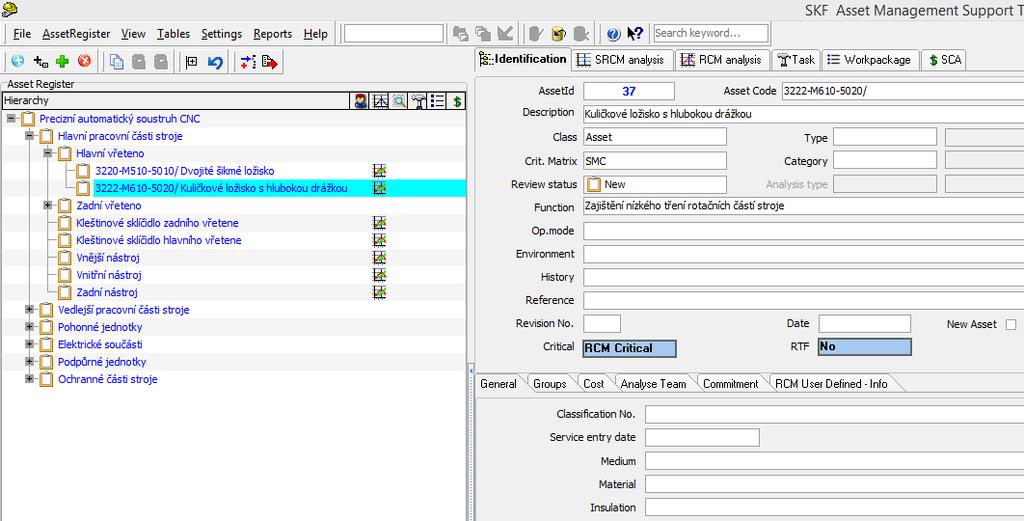Select the Groups sub-tab

tap(550, 384)
